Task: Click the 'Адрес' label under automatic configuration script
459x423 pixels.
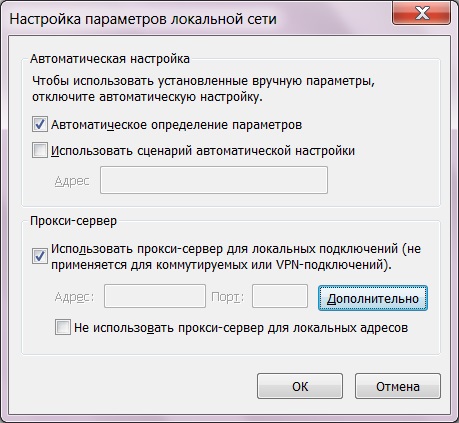Action: (x=72, y=181)
